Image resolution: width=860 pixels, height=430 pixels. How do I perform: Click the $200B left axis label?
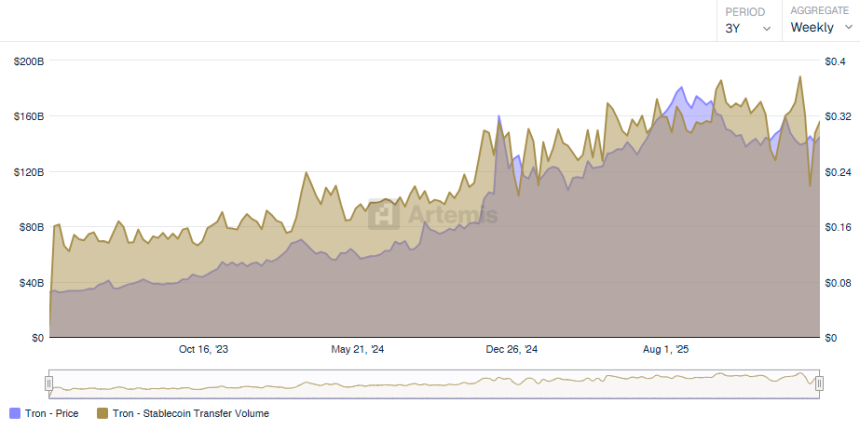[28, 61]
